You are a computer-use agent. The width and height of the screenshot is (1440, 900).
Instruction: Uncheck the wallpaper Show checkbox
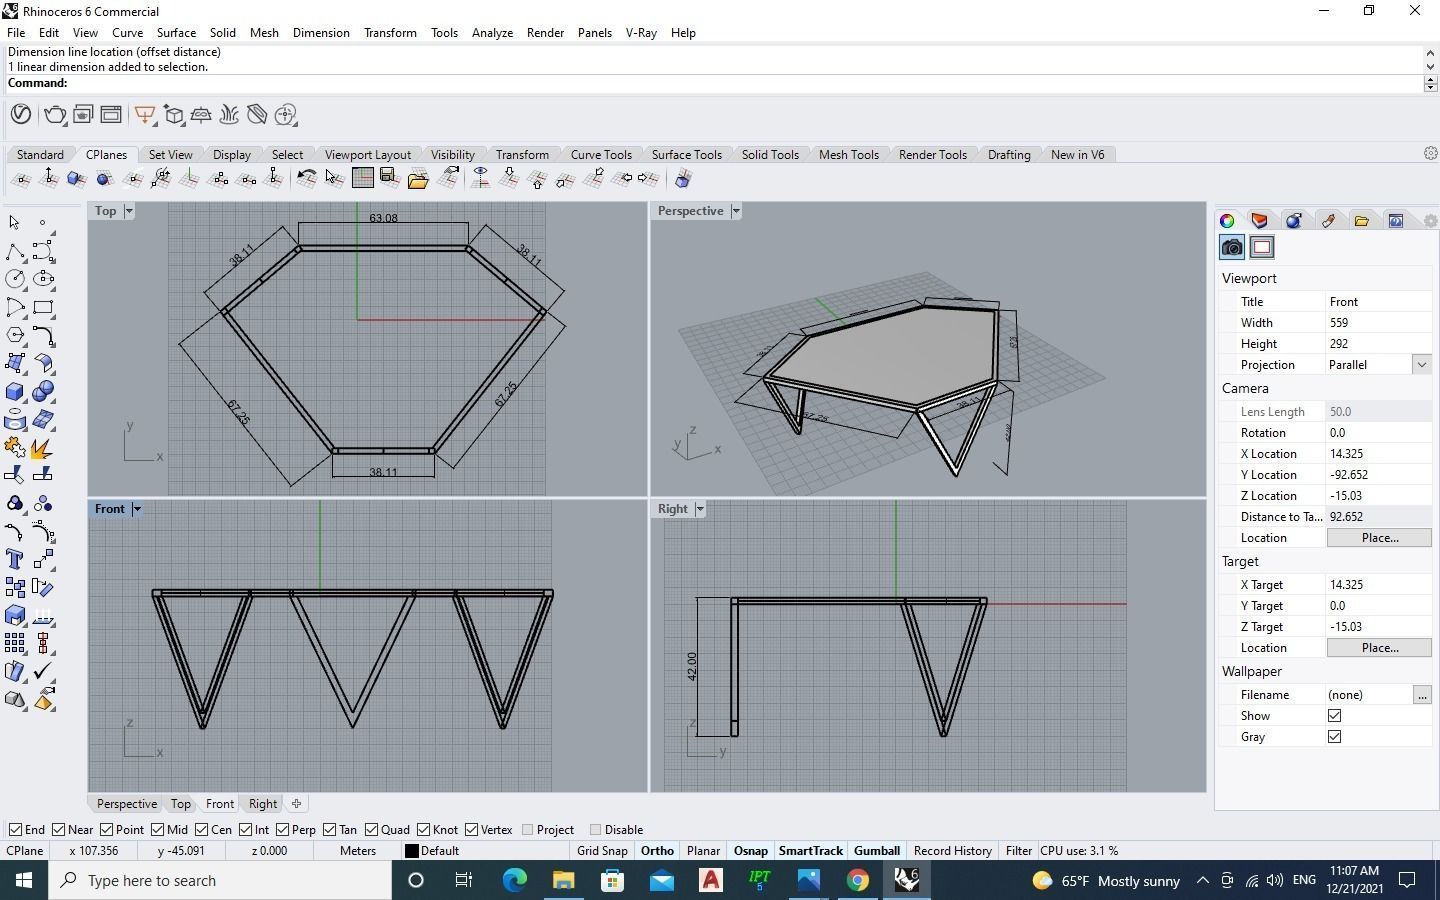[x=1334, y=716]
